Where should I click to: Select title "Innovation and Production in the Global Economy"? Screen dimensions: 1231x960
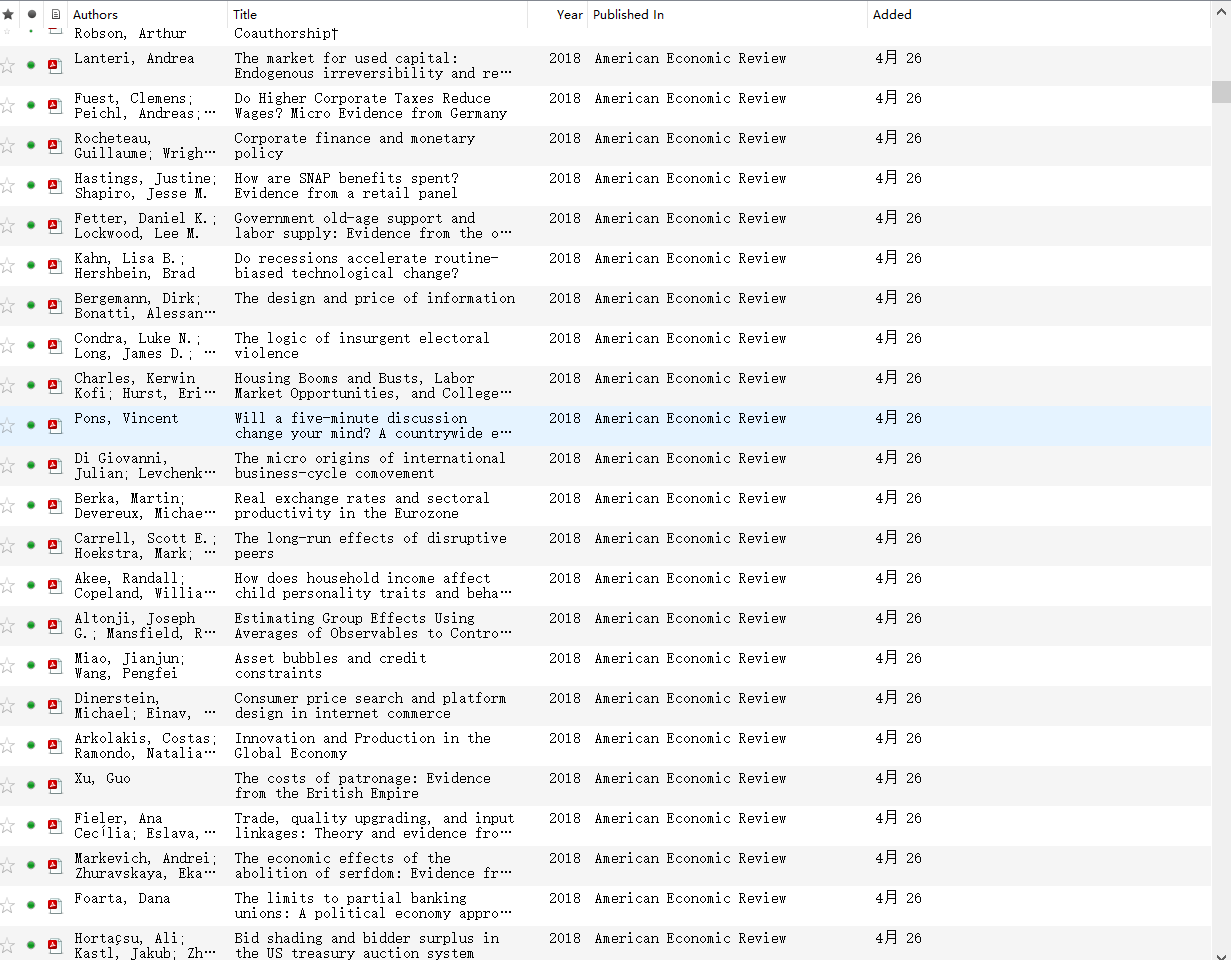(x=363, y=746)
